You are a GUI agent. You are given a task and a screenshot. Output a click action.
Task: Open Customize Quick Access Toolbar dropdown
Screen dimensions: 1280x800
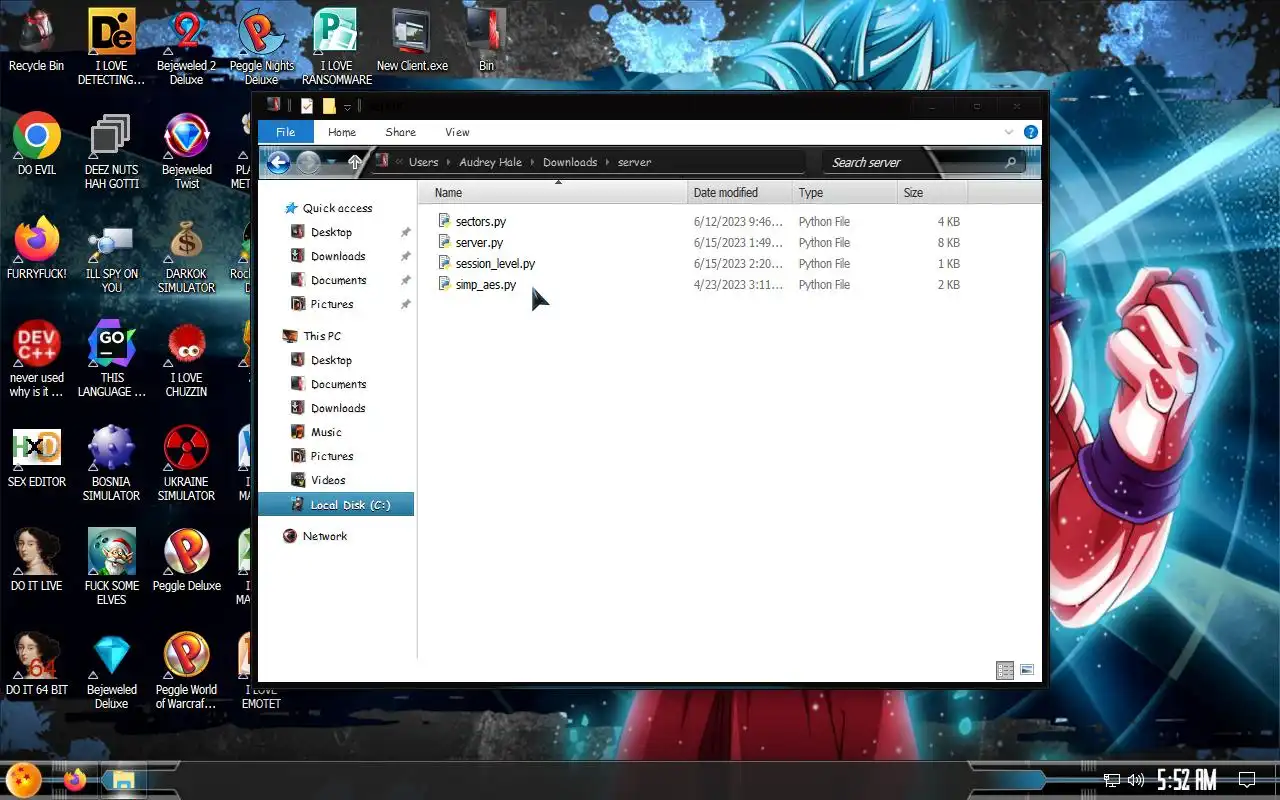click(347, 107)
